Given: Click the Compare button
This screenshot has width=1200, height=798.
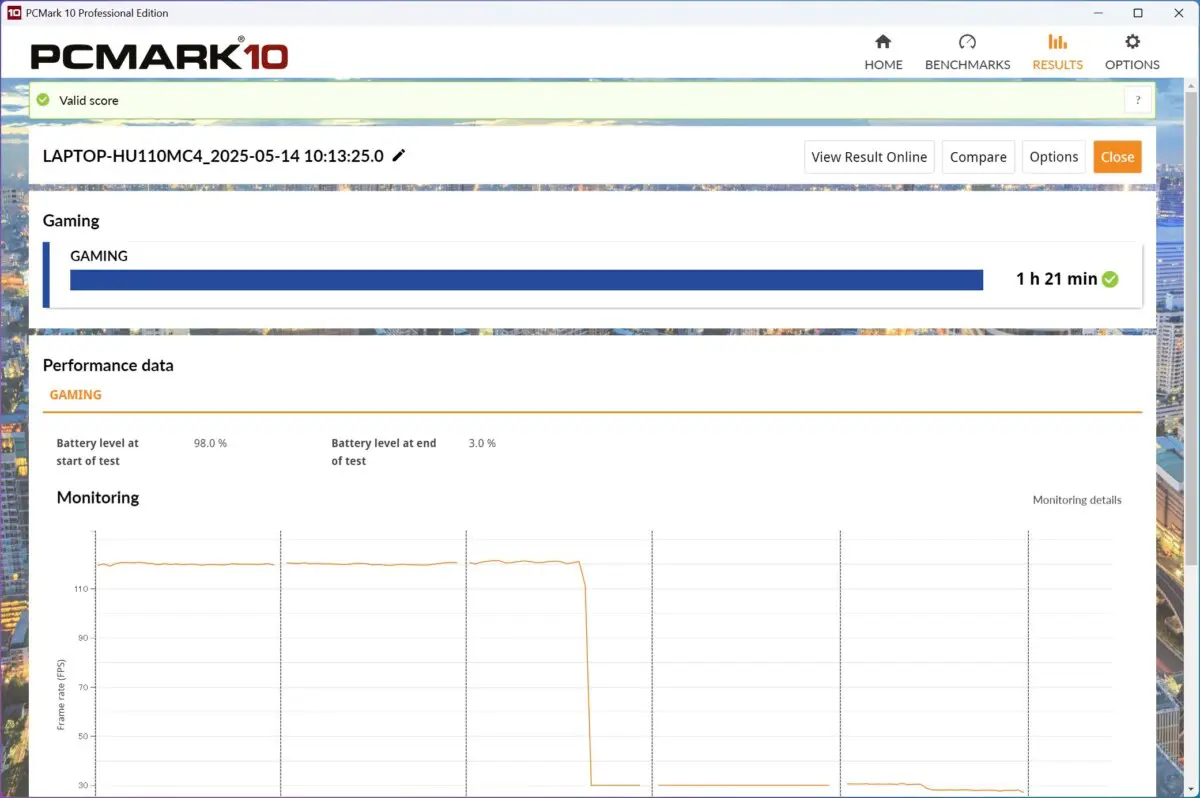Looking at the screenshot, I should coord(978,157).
